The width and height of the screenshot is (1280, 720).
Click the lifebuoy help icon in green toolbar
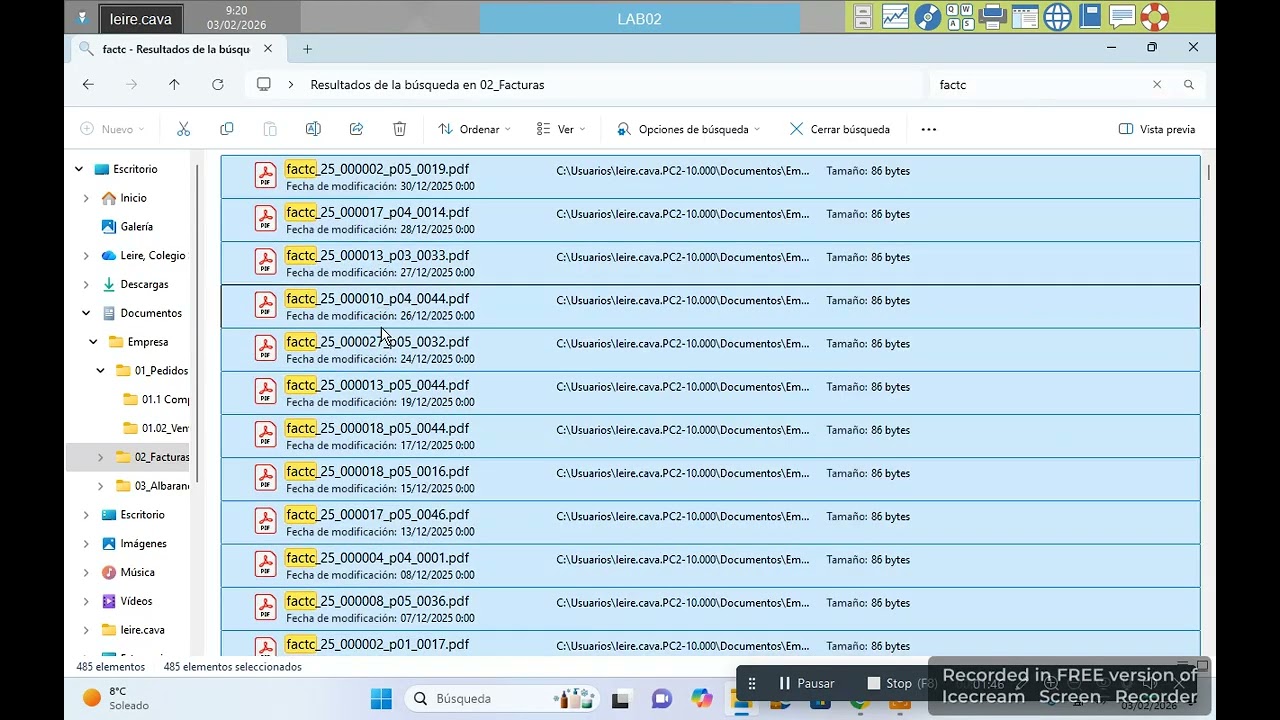point(1155,17)
